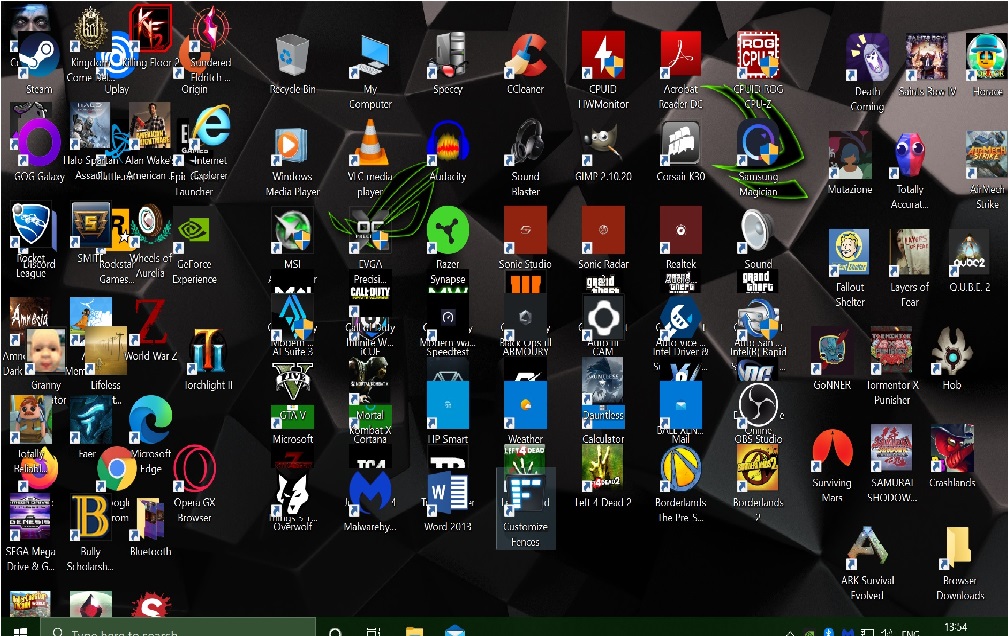Launch GOG Galaxy client
This screenshot has height=636, width=1008.
[39, 143]
